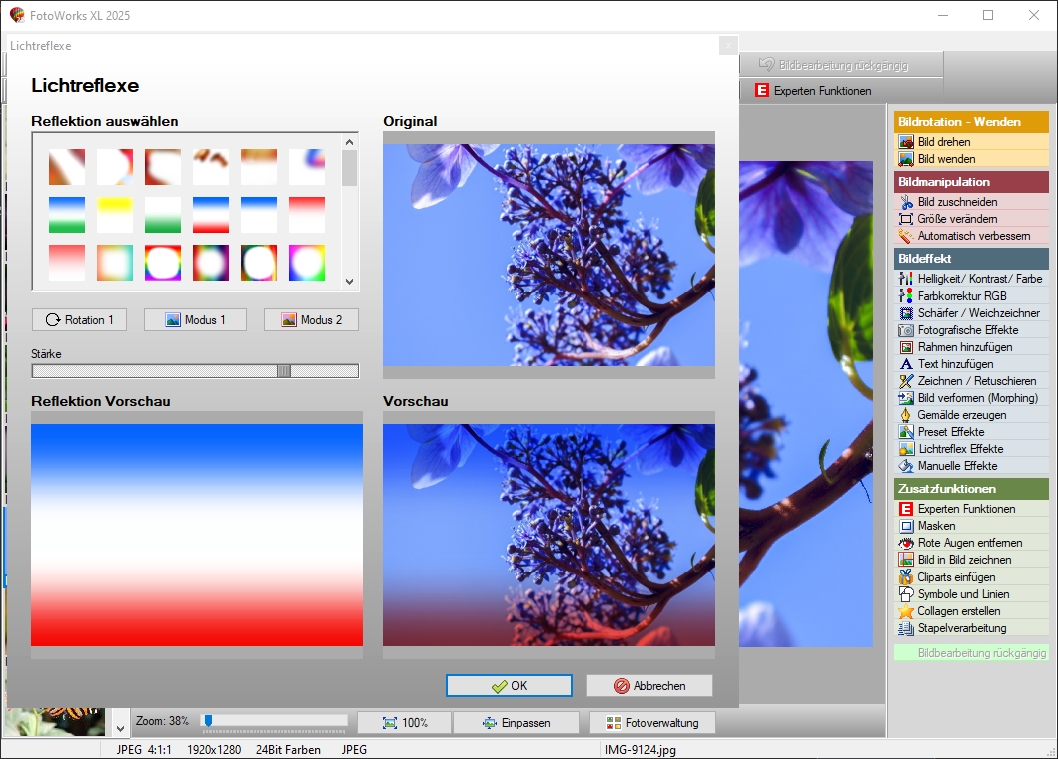1058x759 pixels.
Task: Select the Bild zuschneiden scissors tool
Action: pos(957,202)
